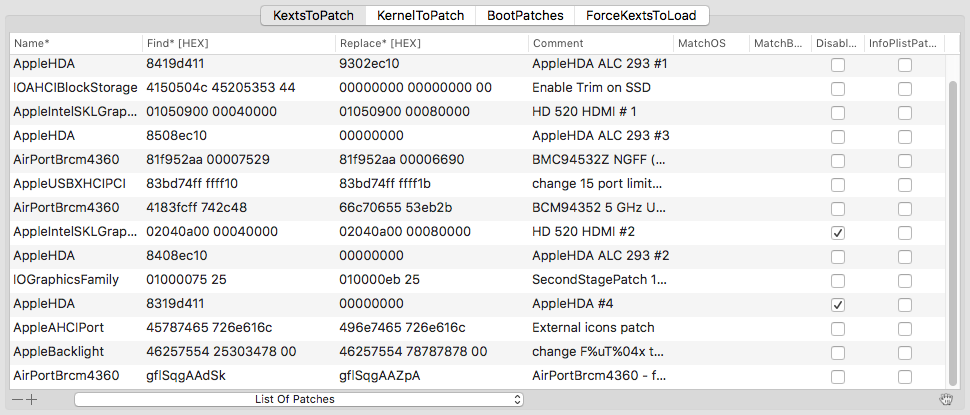Click the Name* column header

point(75,43)
